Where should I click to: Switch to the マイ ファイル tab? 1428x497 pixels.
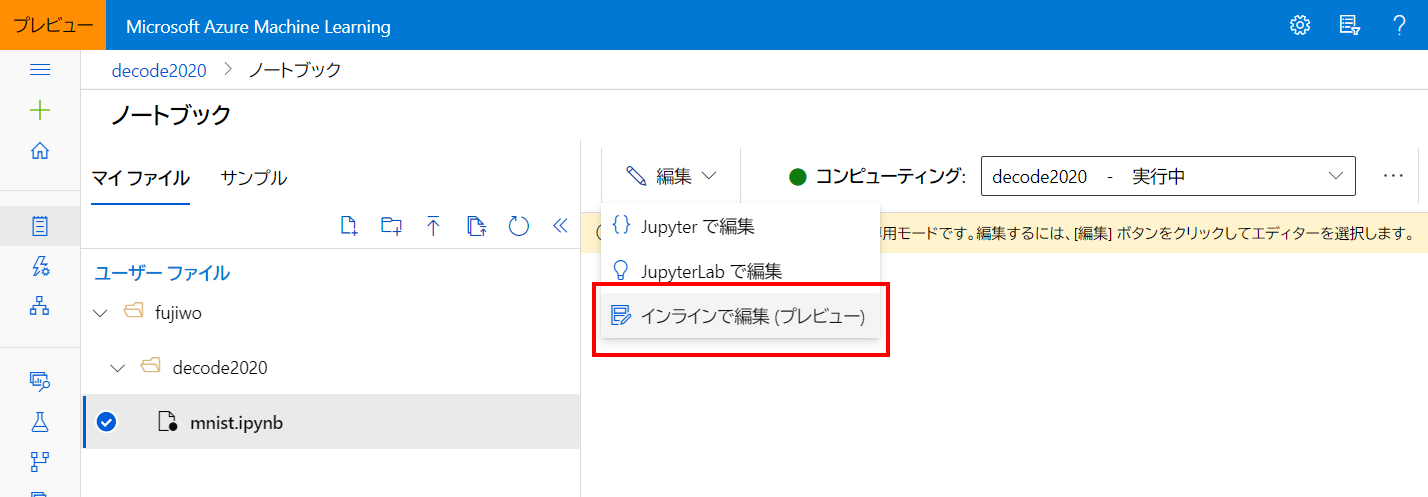(140, 178)
